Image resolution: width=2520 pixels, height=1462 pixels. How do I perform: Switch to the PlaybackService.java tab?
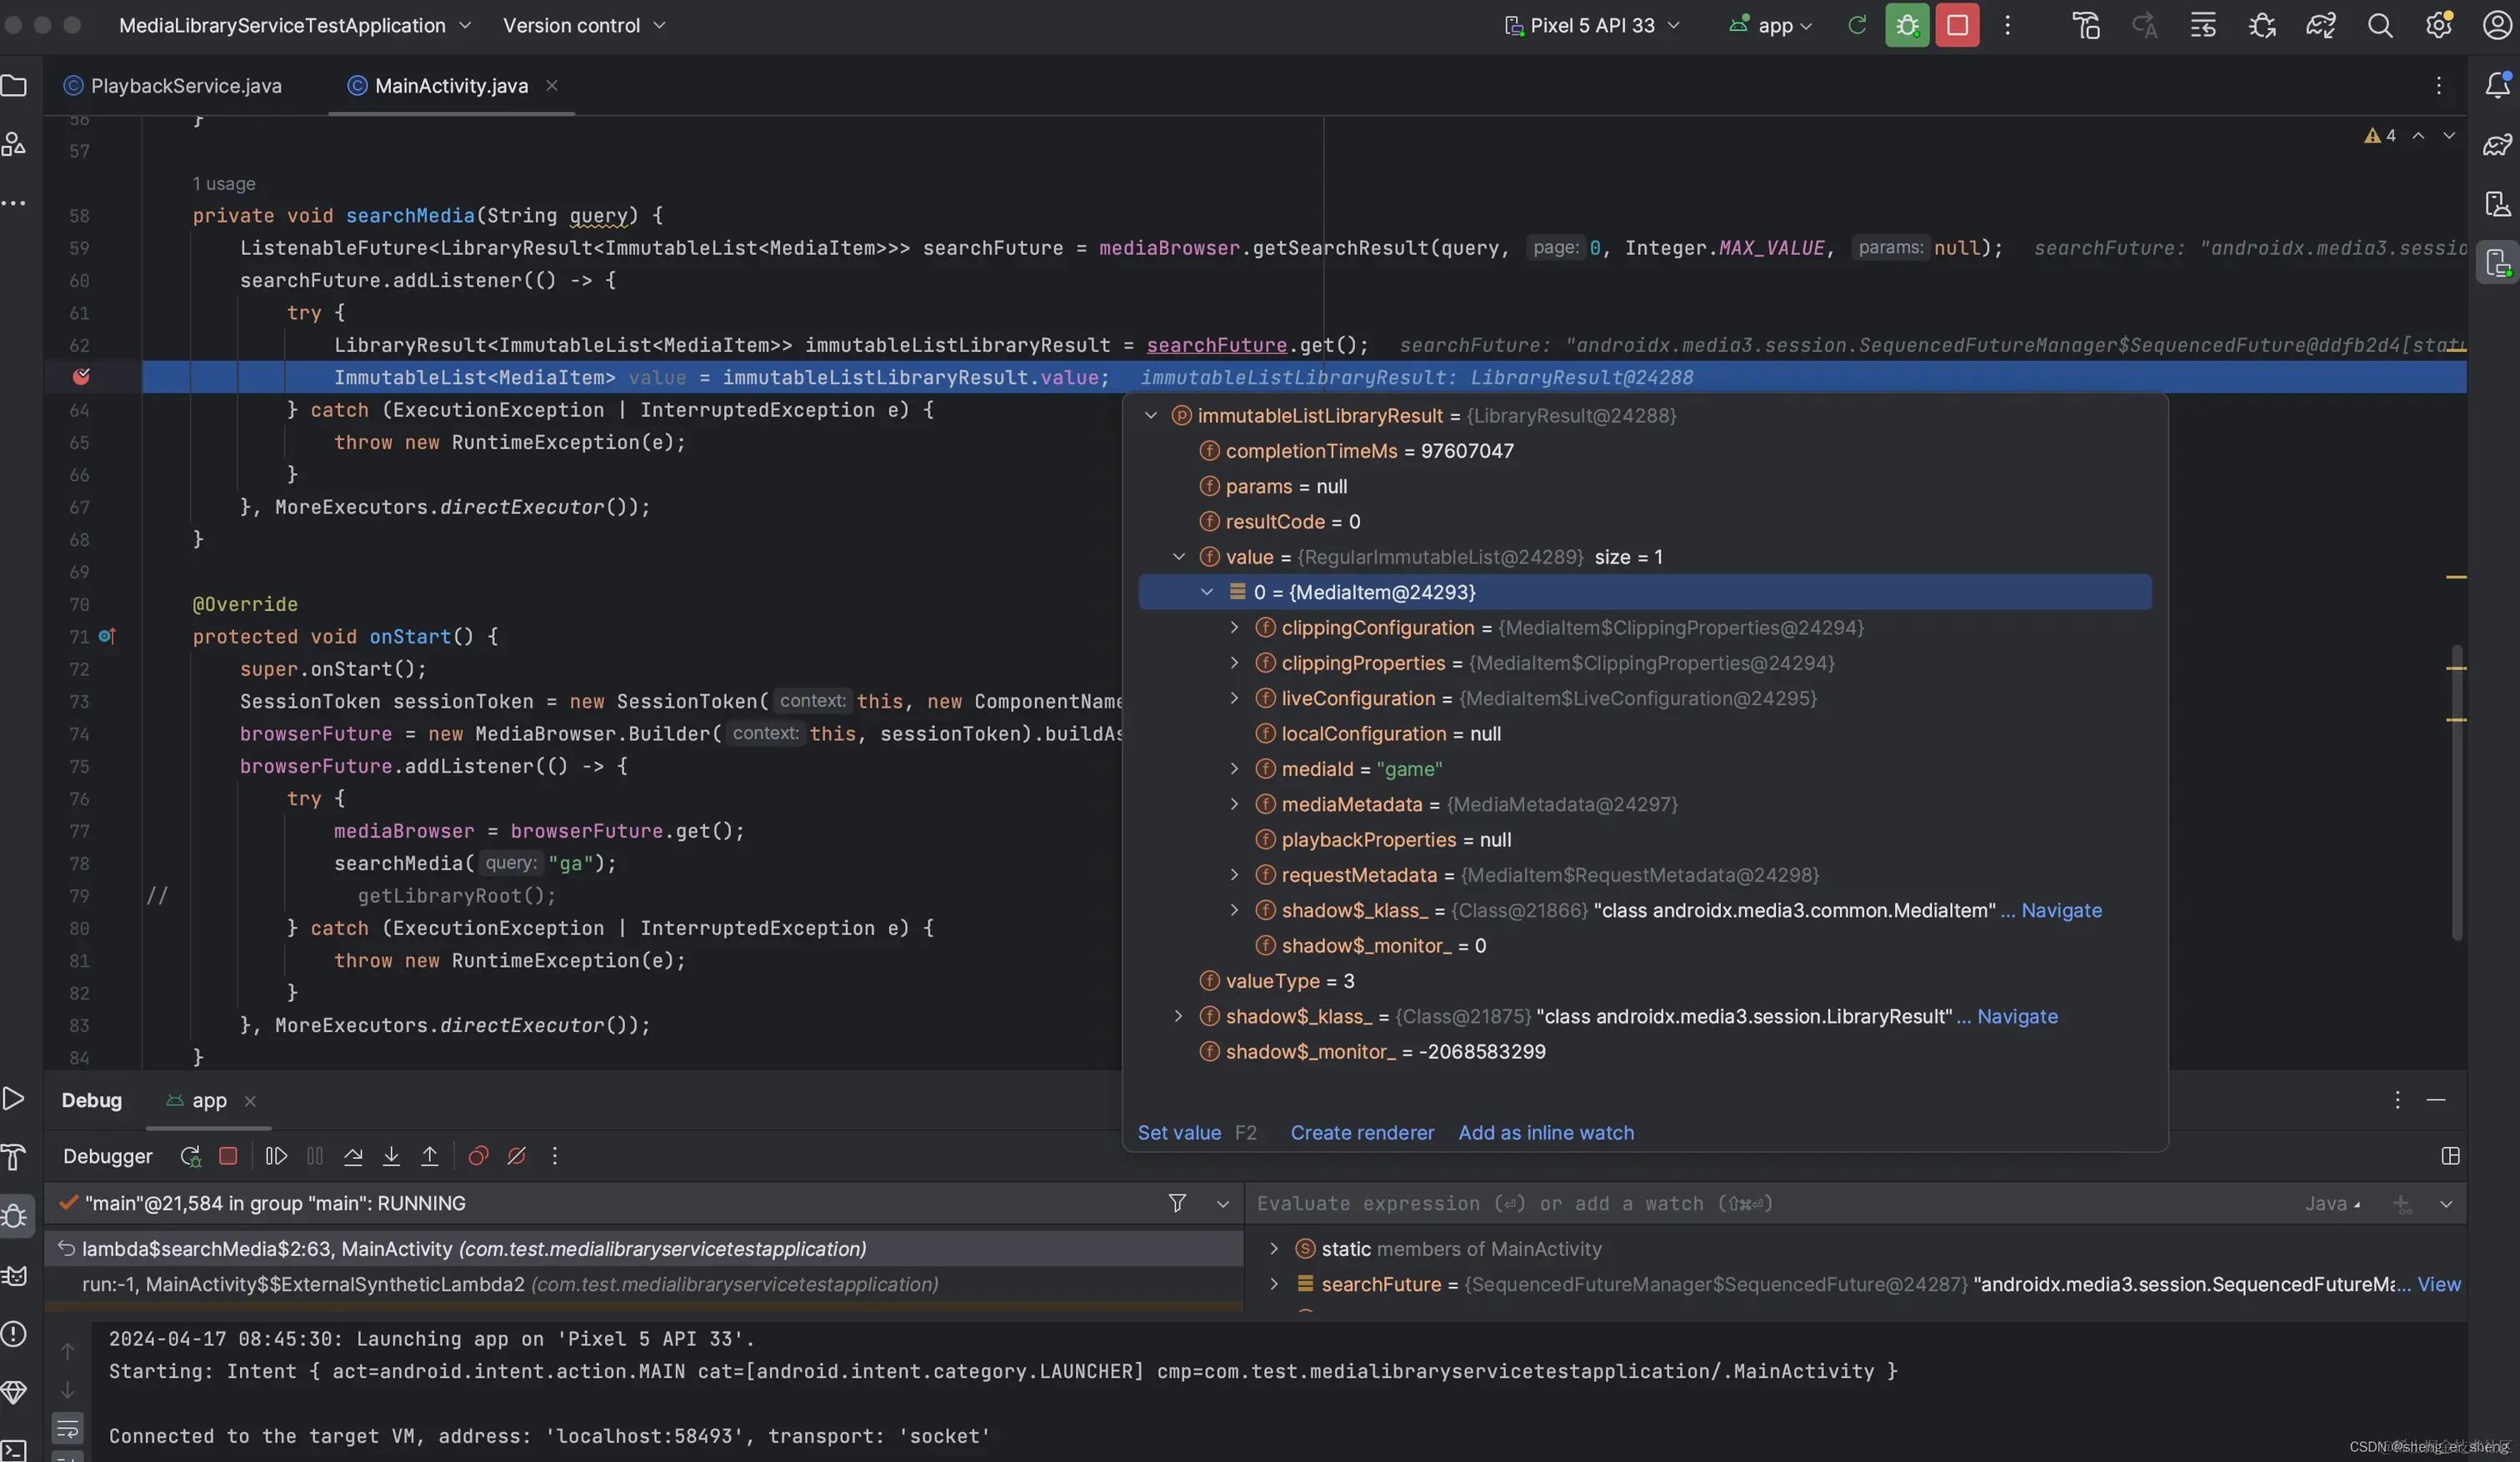point(185,86)
